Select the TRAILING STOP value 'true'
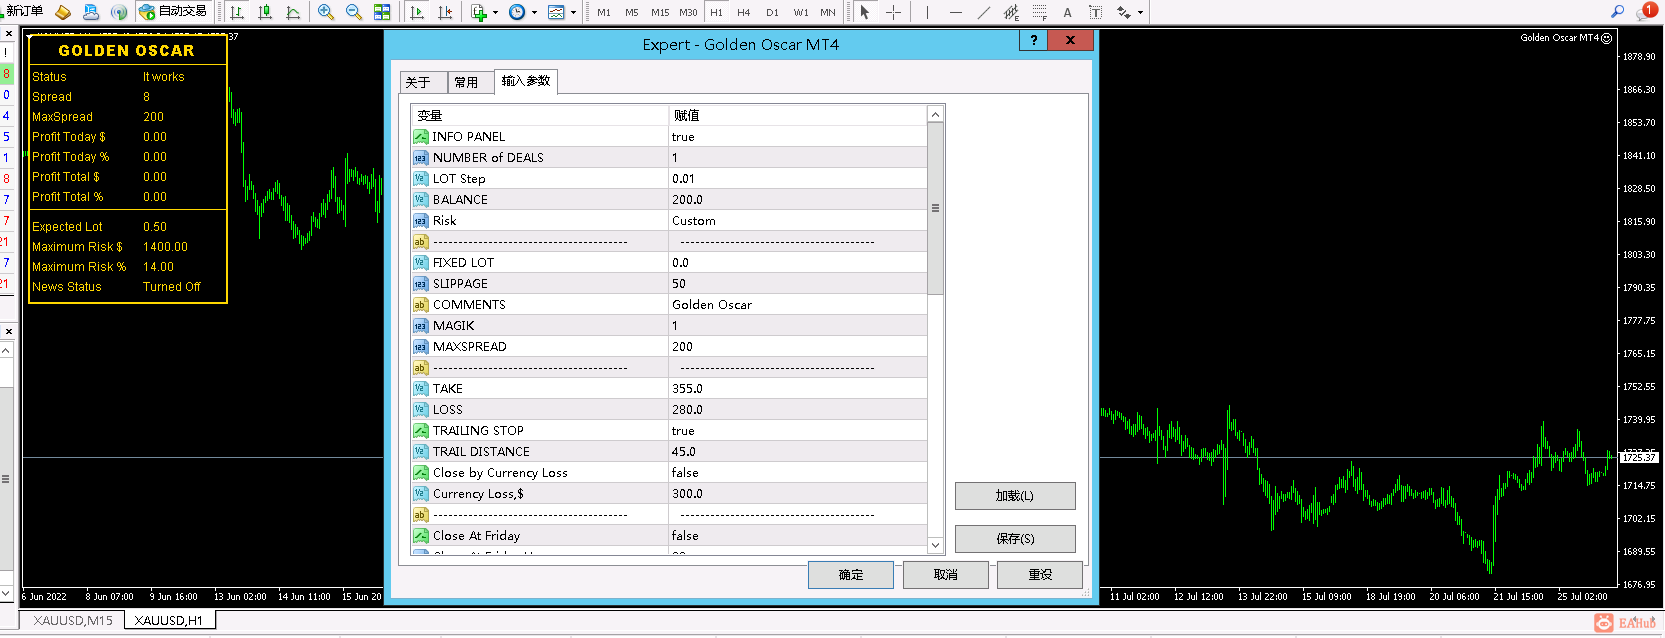 [683, 431]
